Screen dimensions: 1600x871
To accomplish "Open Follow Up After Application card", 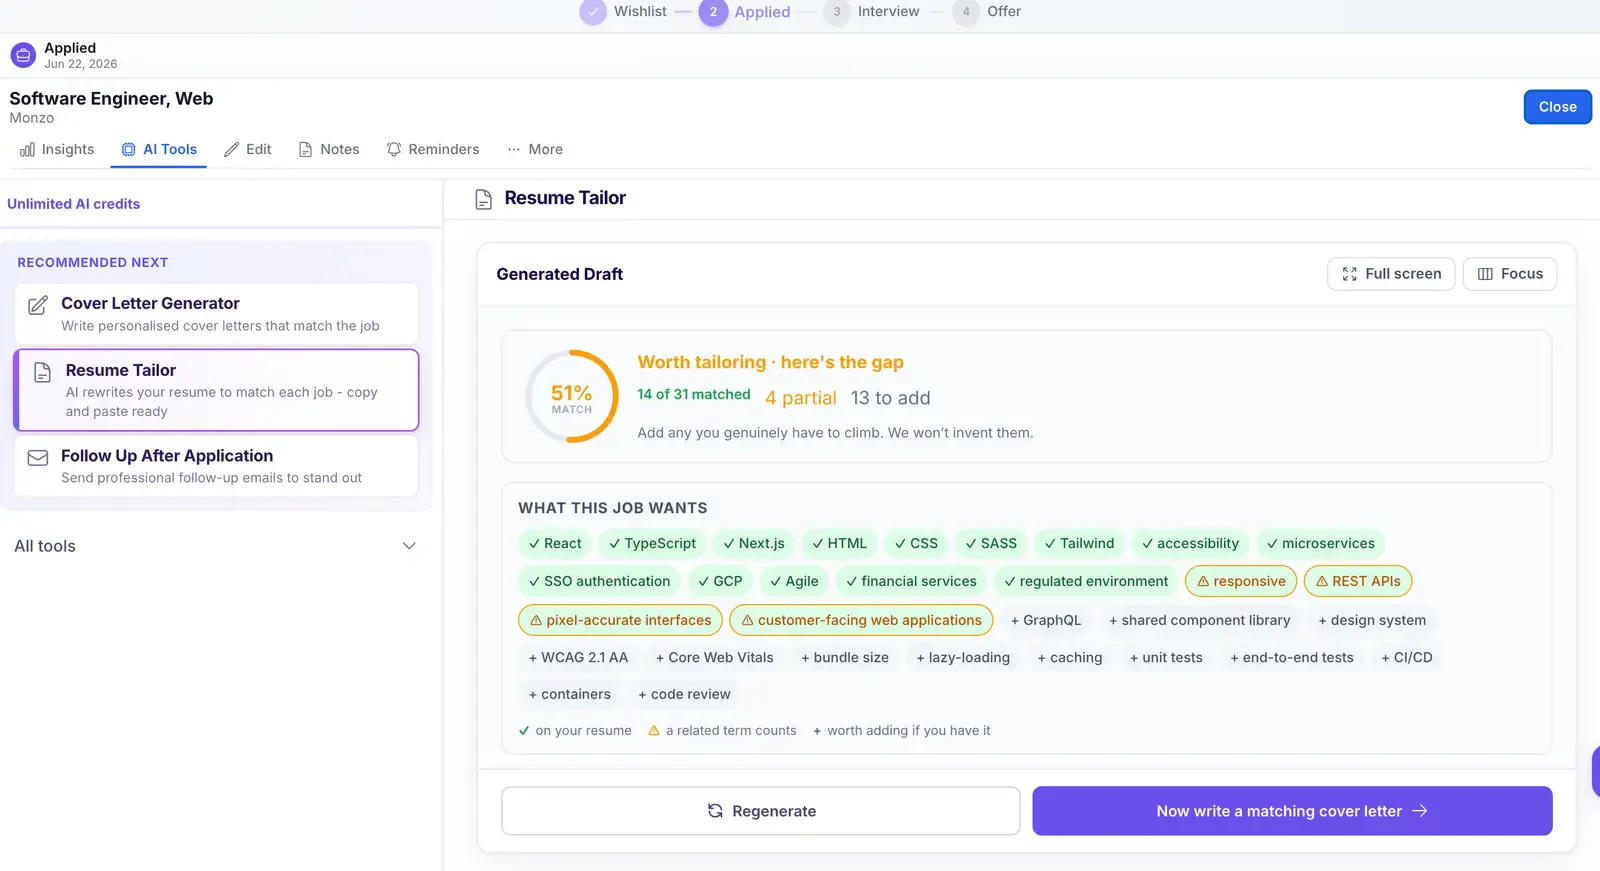I will coord(216,466).
